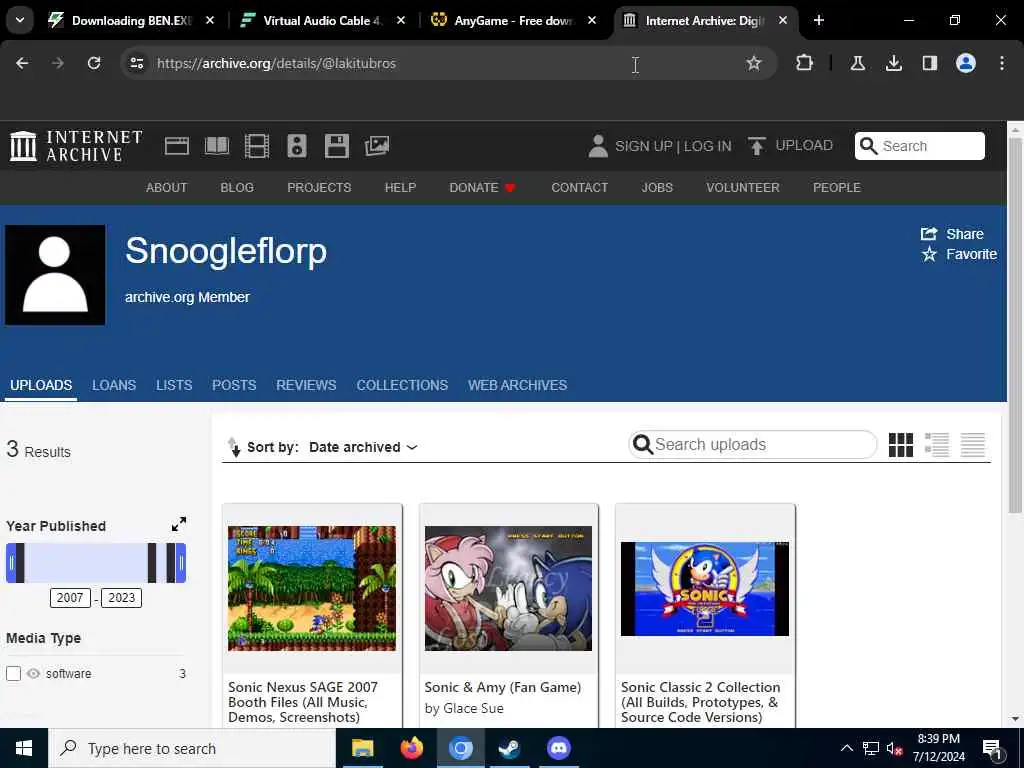Open the VOLUNTEER link
1024x768 pixels.
click(x=743, y=187)
